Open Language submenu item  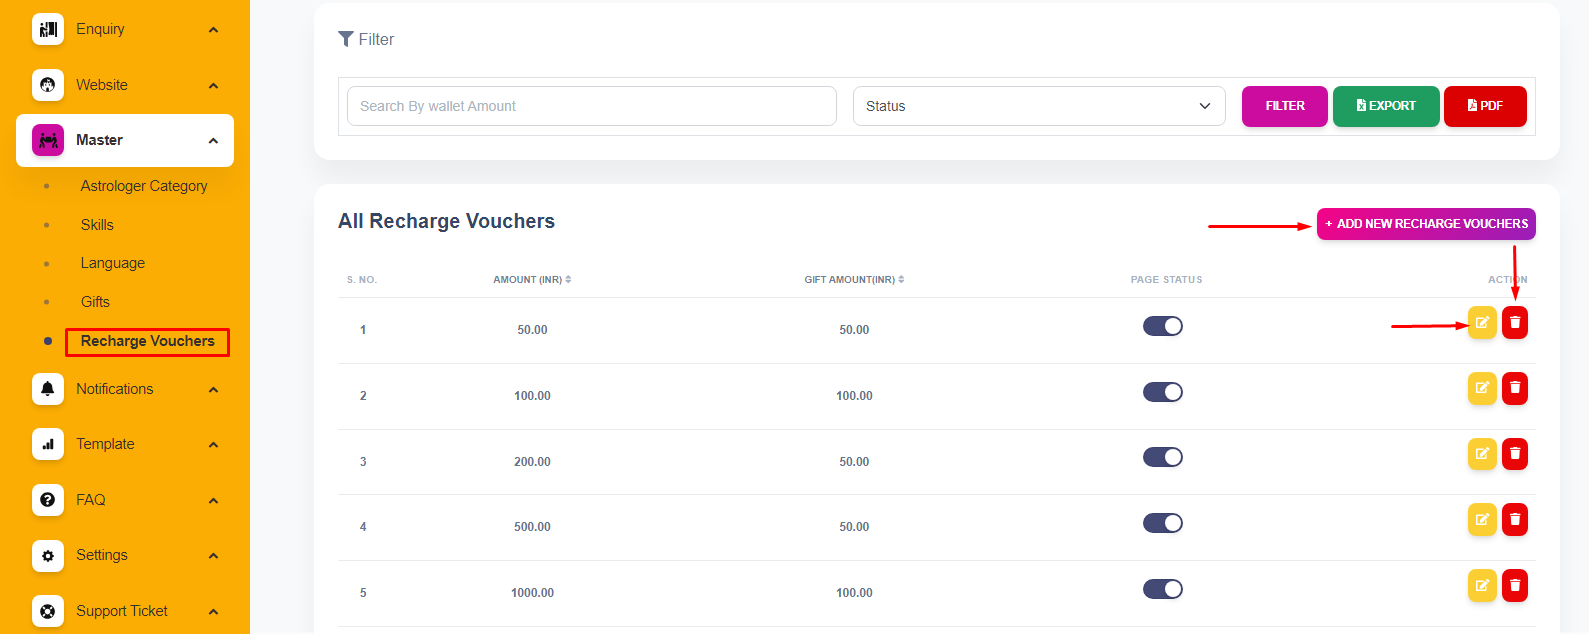(x=113, y=263)
